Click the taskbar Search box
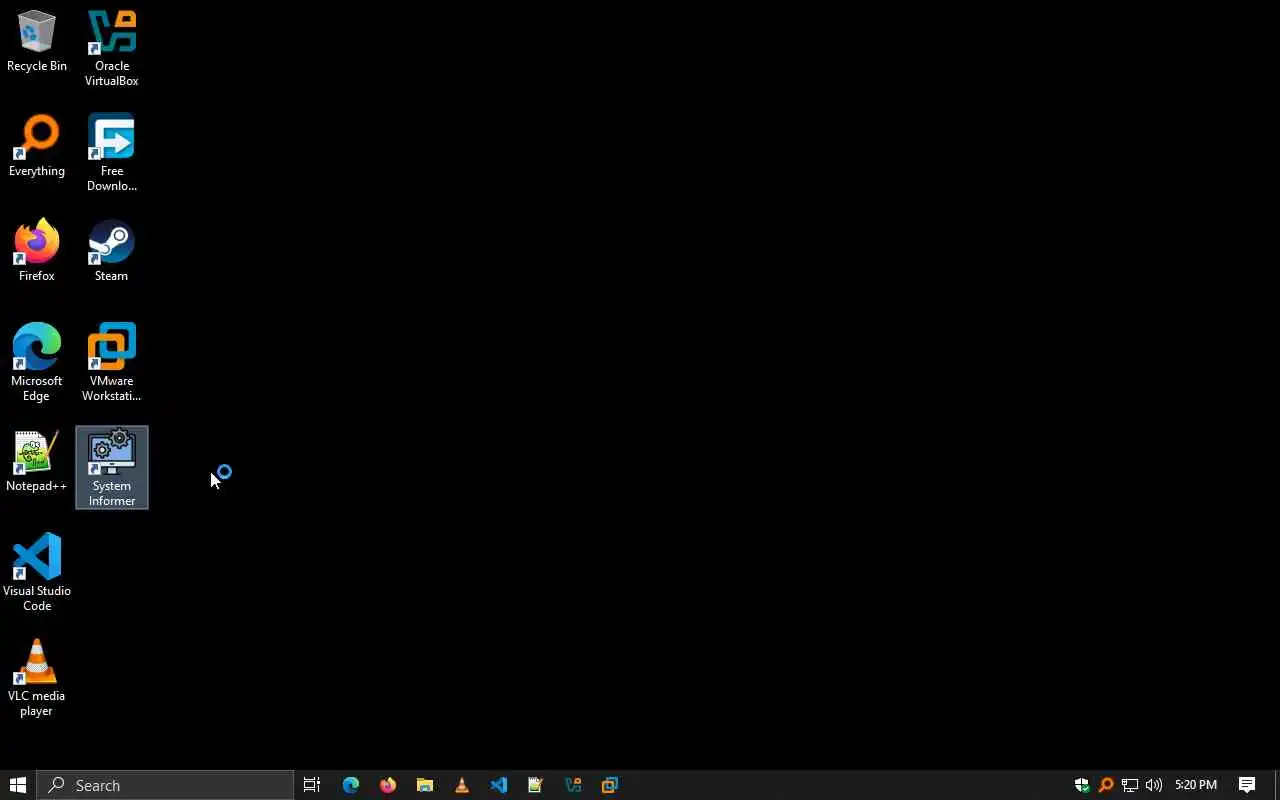 point(165,785)
